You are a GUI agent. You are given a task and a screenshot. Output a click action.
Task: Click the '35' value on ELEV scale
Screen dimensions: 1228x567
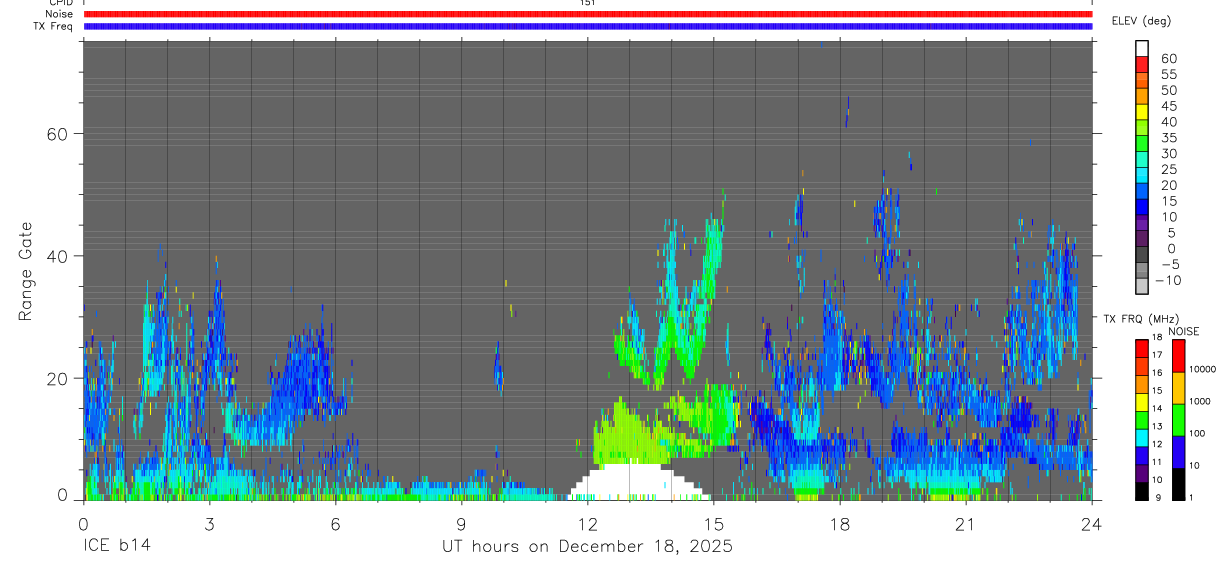(1168, 137)
